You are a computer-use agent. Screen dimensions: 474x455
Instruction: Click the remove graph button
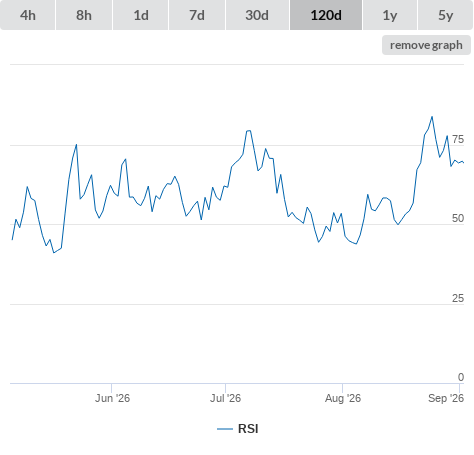click(x=426, y=45)
